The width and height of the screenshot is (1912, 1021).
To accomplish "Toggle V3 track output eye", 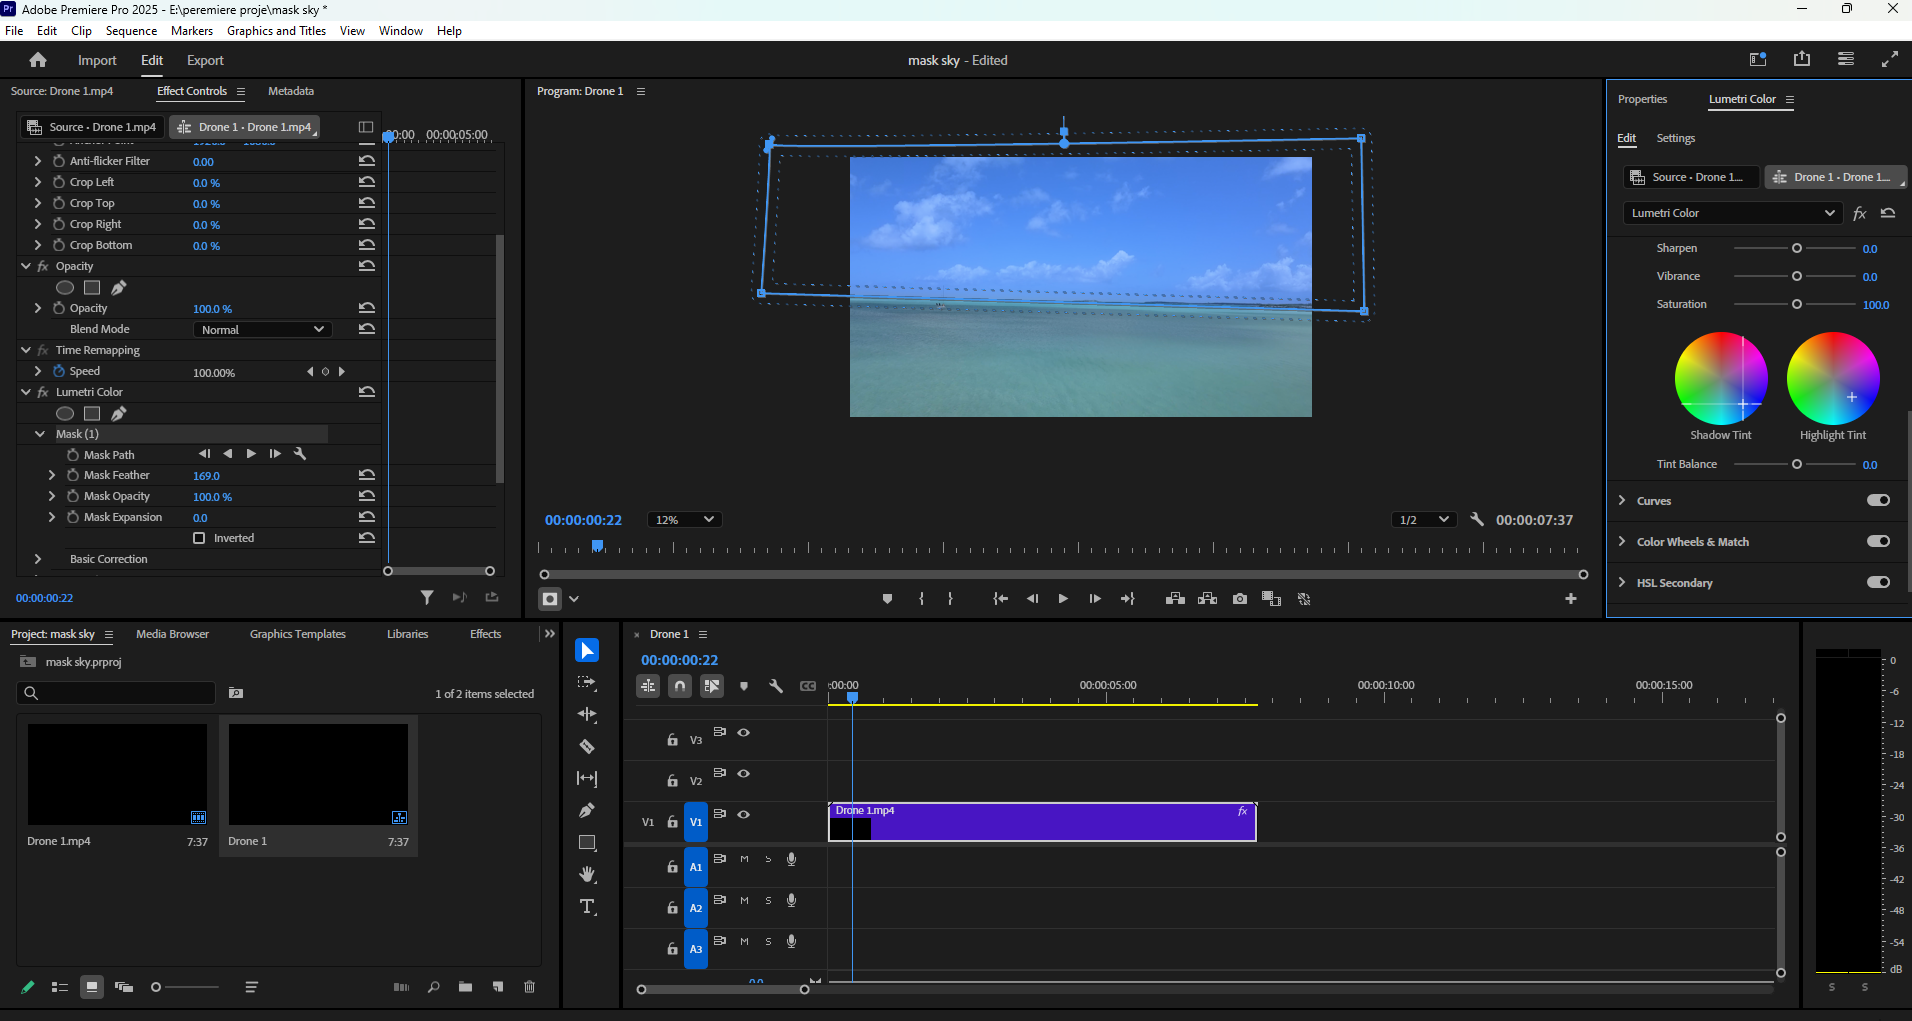I will click(744, 733).
